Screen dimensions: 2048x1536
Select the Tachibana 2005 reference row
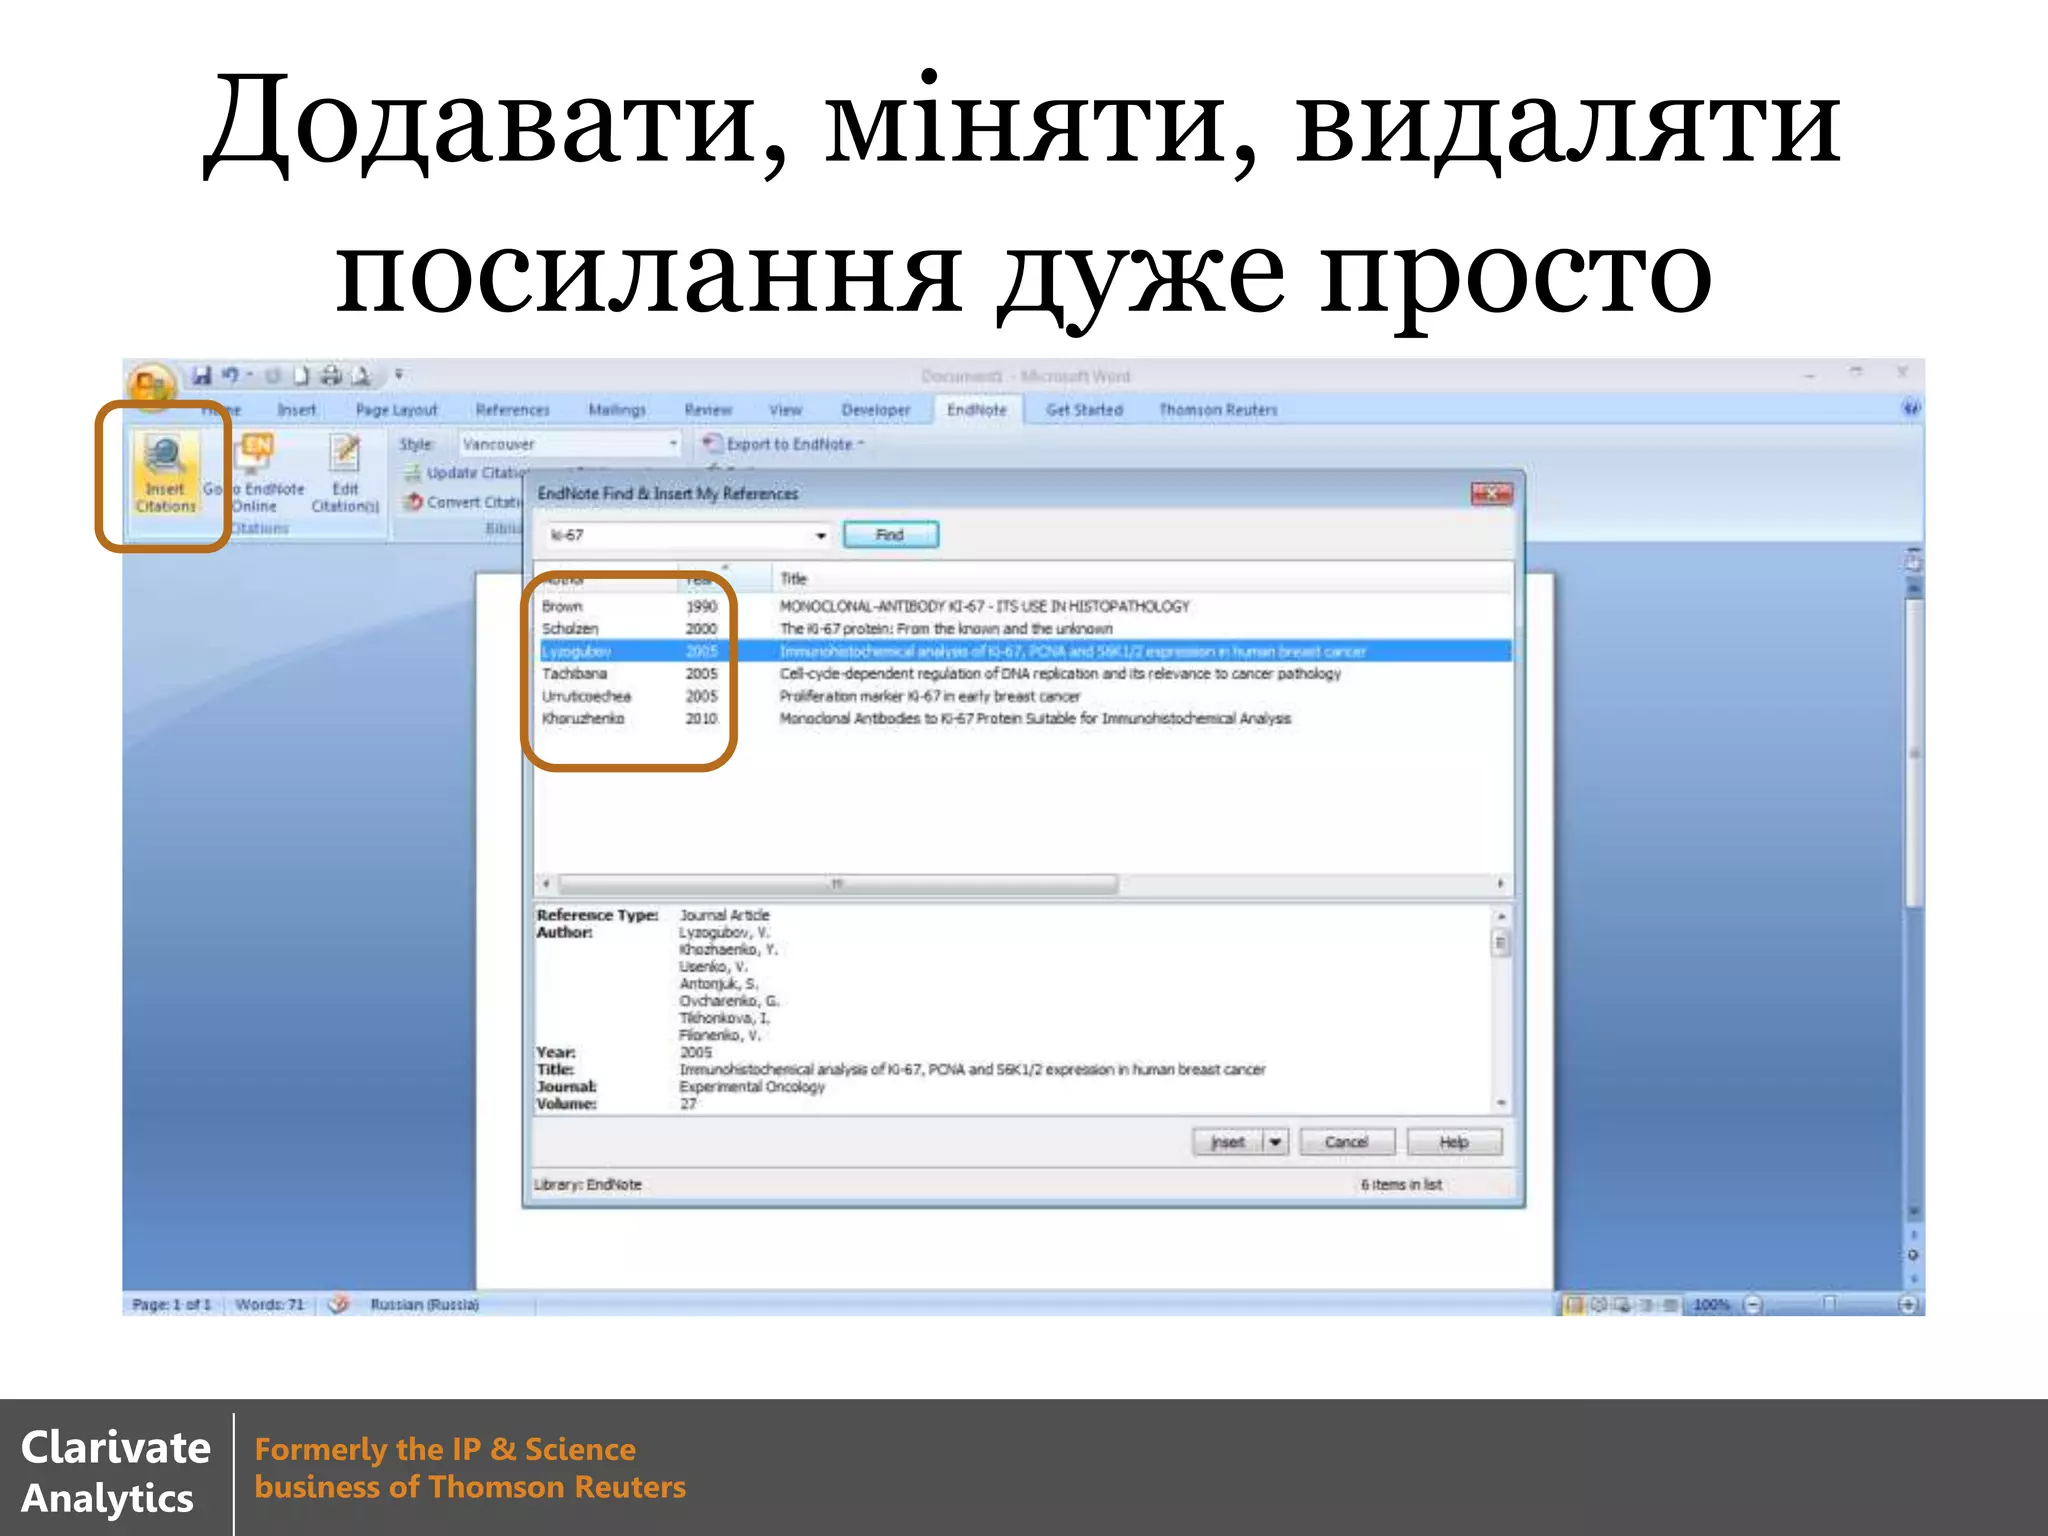(x=1024, y=674)
